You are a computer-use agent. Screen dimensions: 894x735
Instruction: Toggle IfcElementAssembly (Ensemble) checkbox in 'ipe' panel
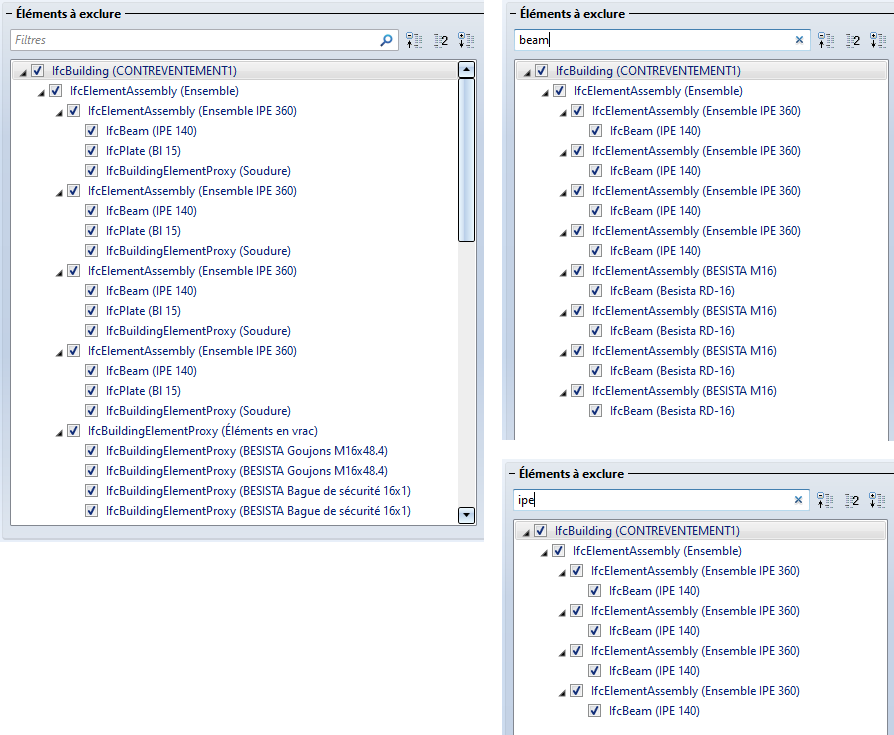point(558,551)
